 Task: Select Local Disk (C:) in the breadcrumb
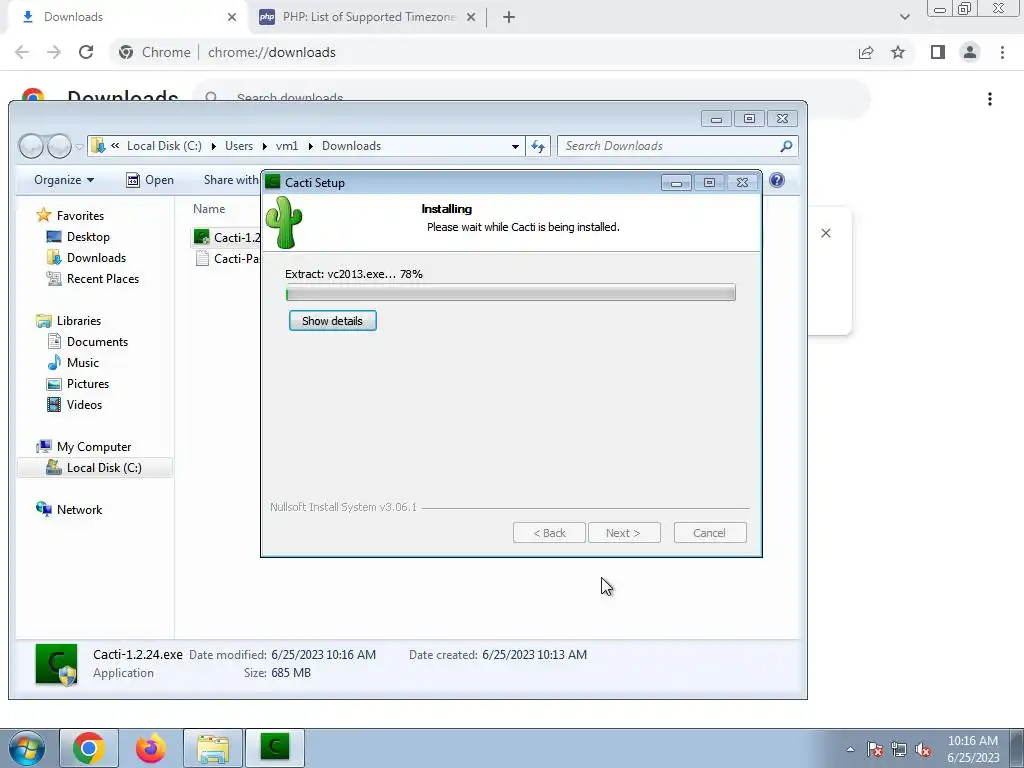[164, 146]
